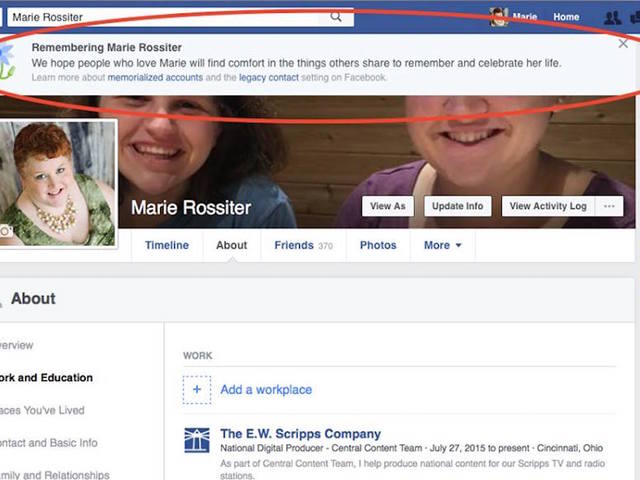This screenshot has height=480, width=640.
Task: Expand the More dropdown tab
Action: point(442,245)
